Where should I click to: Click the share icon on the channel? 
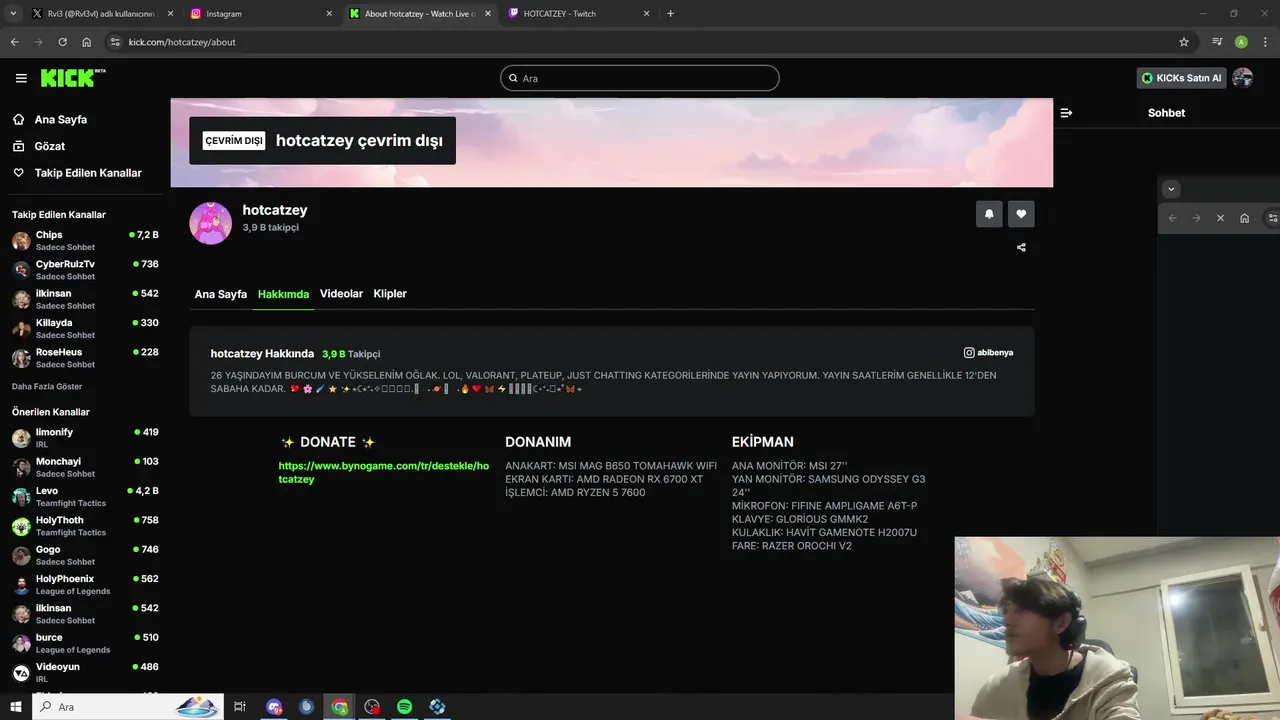pyautogui.click(x=1021, y=247)
